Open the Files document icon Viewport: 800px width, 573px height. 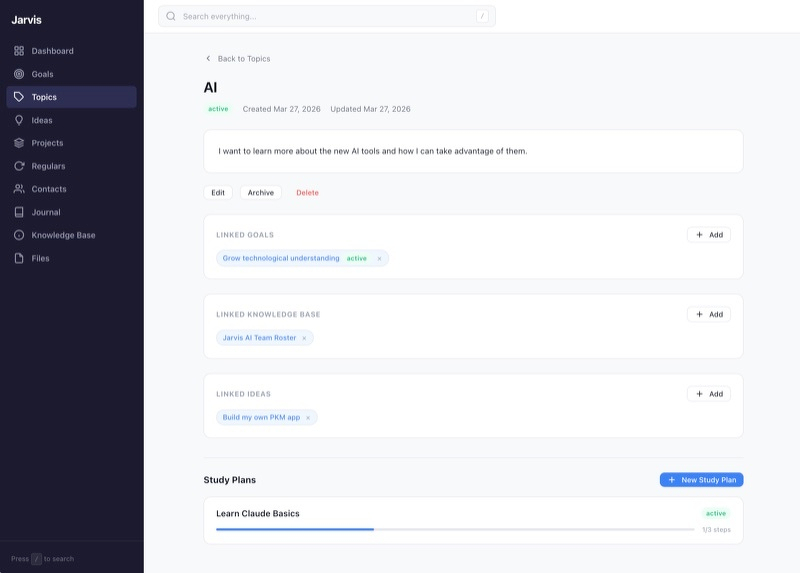[x=19, y=258]
